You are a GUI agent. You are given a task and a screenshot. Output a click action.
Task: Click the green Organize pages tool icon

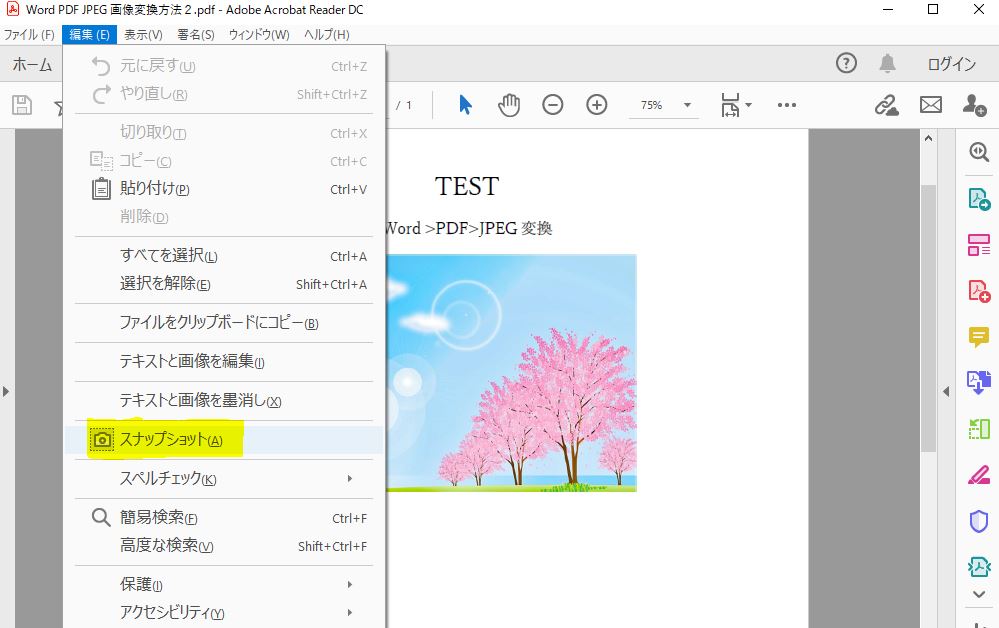(x=979, y=429)
